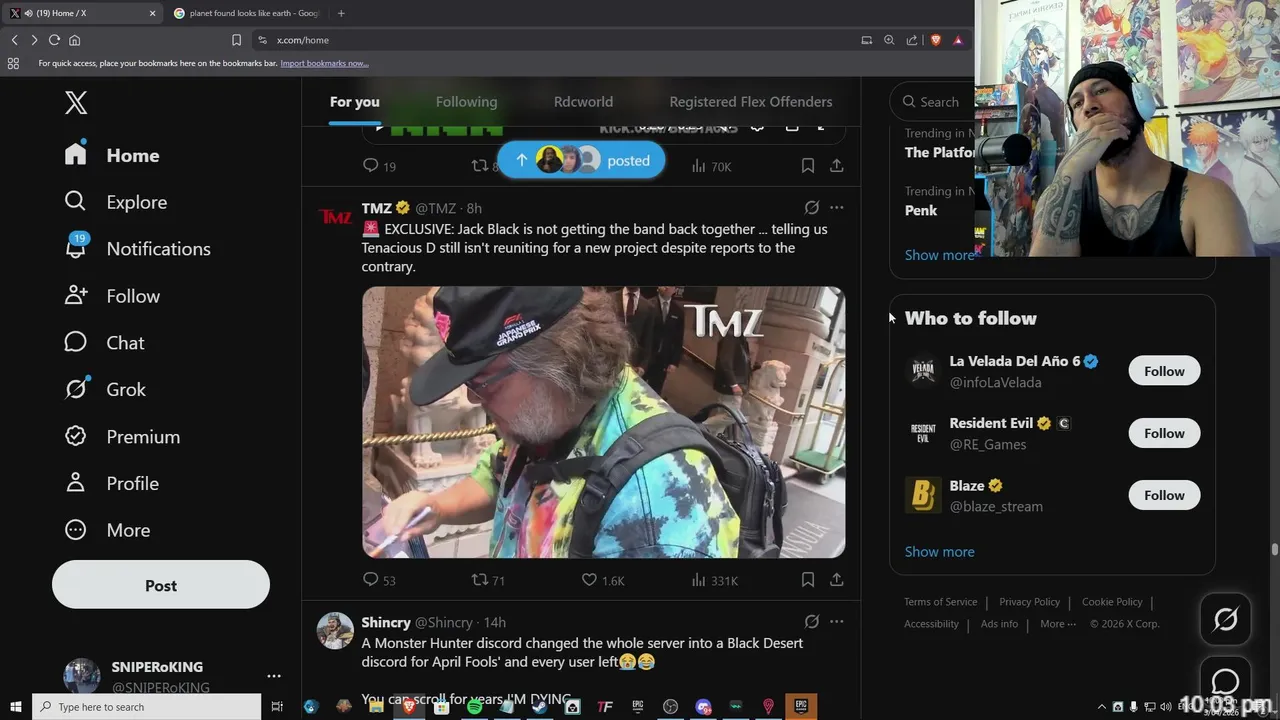Switch to For you tab

(x=355, y=102)
